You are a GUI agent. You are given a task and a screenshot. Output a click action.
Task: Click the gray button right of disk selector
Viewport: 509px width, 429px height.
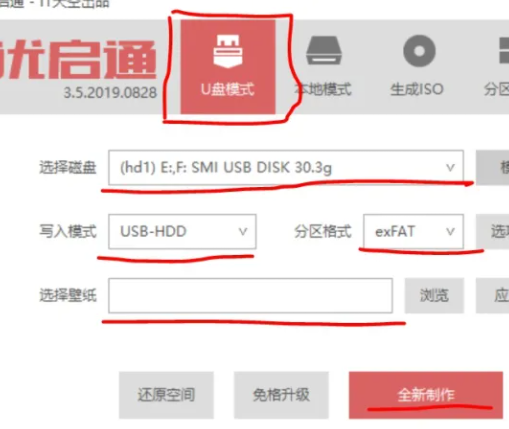tap(493, 167)
